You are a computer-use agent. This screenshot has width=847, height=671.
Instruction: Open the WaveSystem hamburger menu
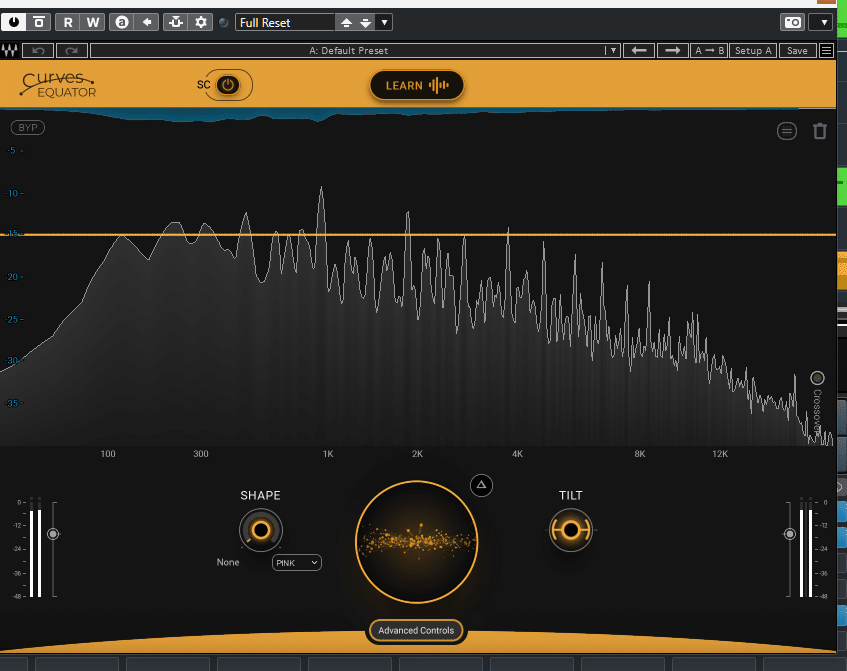(826, 50)
